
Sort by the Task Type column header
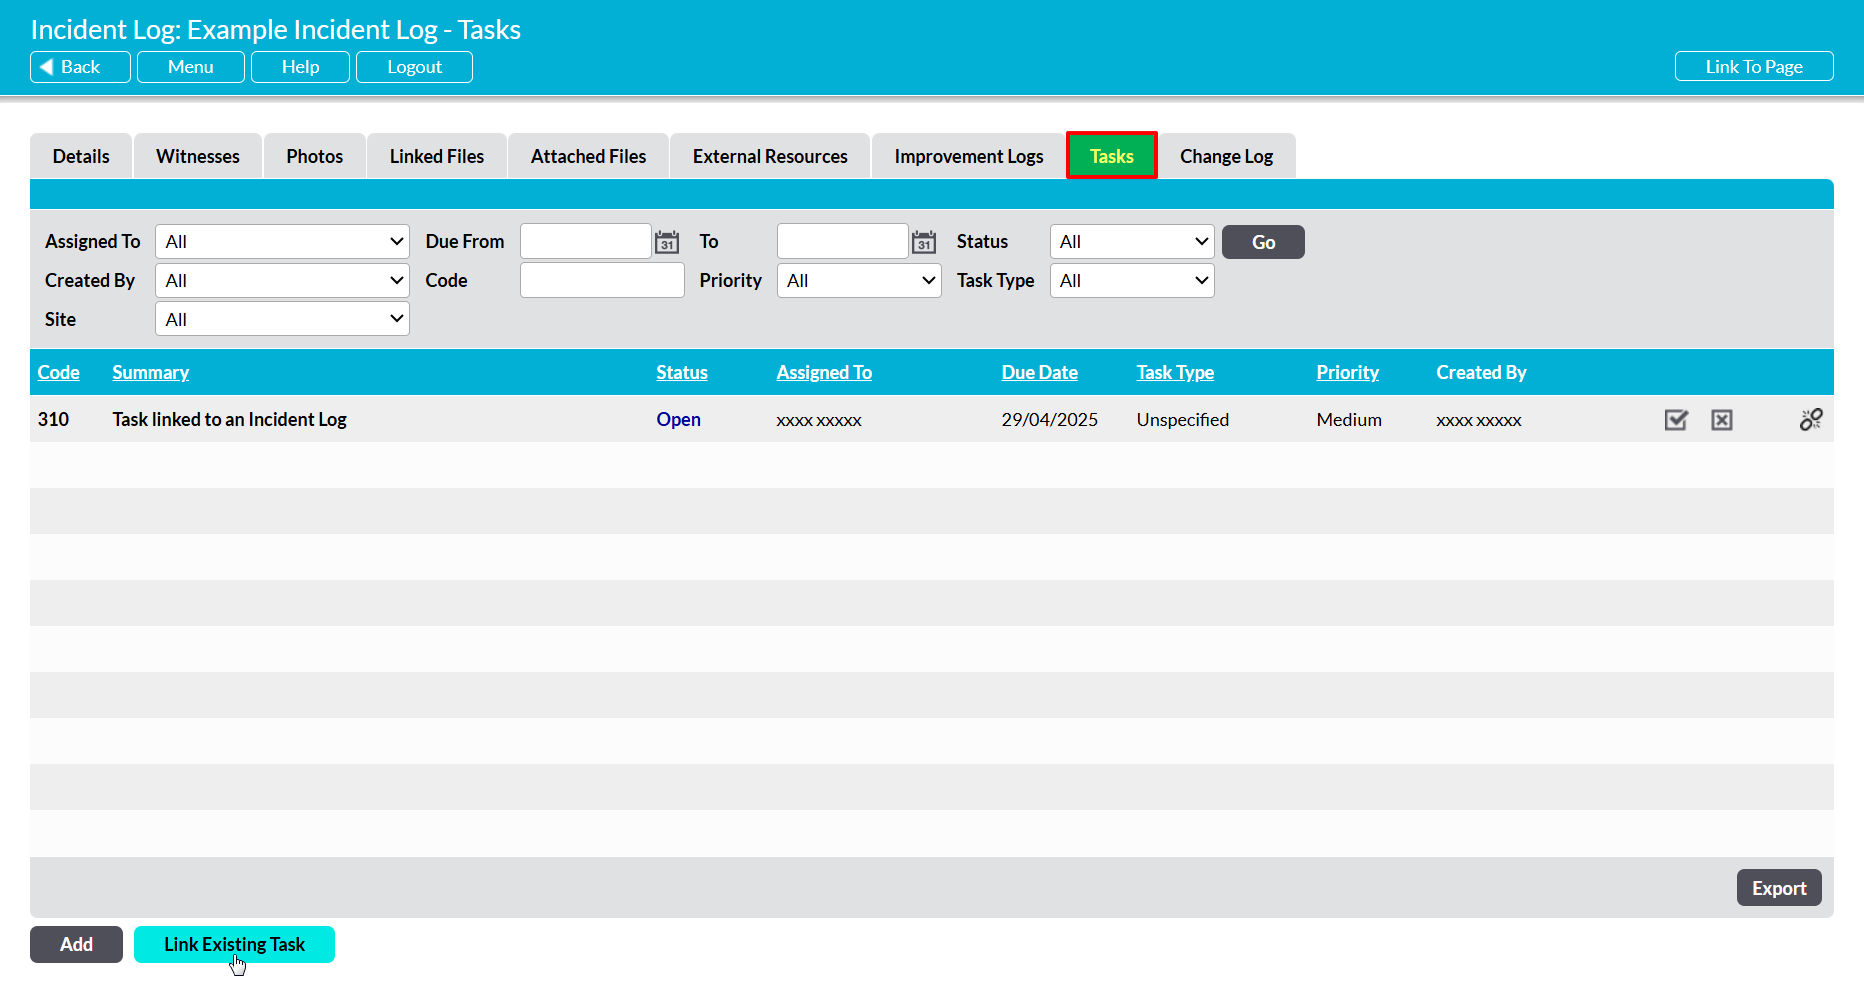(x=1175, y=372)
